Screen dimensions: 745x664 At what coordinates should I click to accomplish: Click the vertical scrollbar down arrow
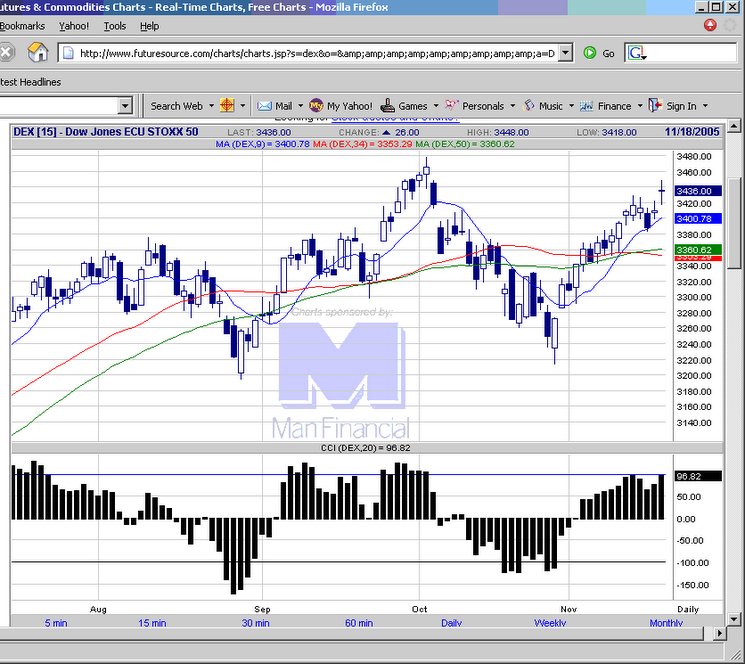734,619
